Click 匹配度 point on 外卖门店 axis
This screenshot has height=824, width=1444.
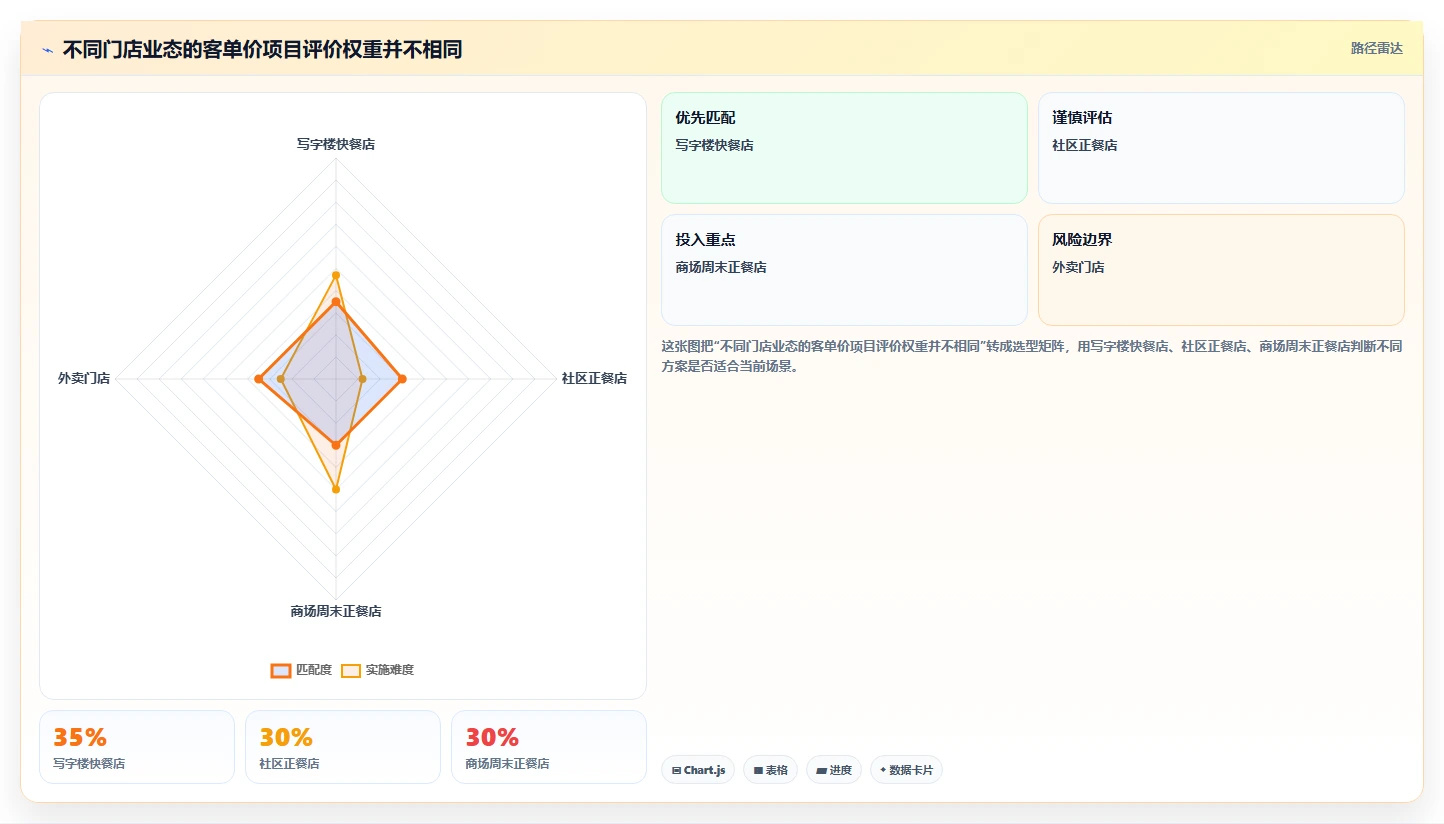point(258,379)
